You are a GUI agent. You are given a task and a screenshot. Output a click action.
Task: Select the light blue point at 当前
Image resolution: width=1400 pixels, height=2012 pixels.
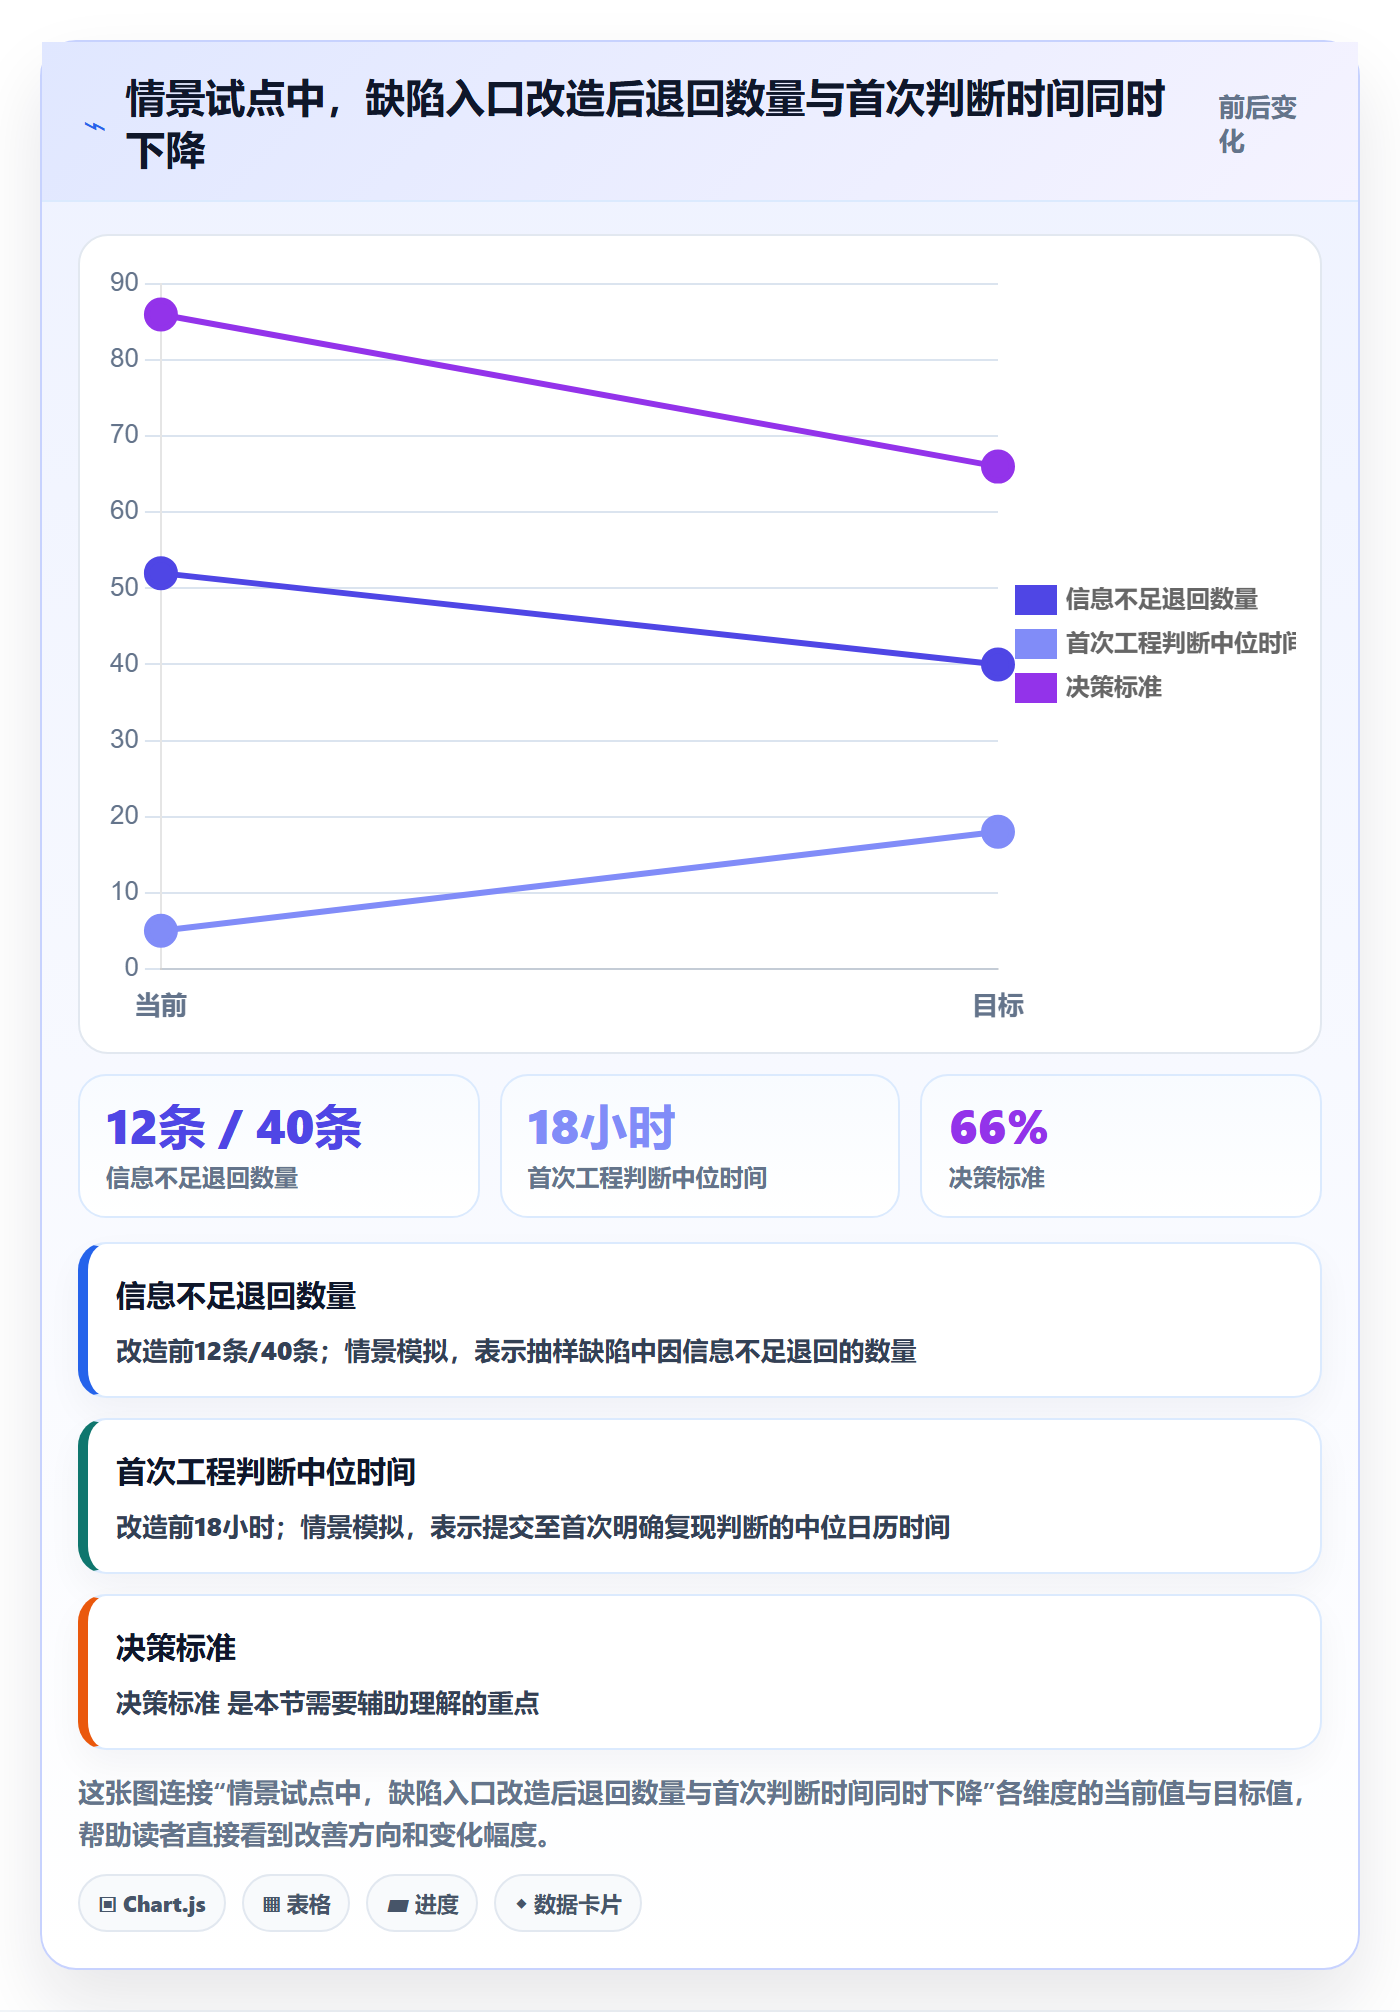click(x=161, y=931)
